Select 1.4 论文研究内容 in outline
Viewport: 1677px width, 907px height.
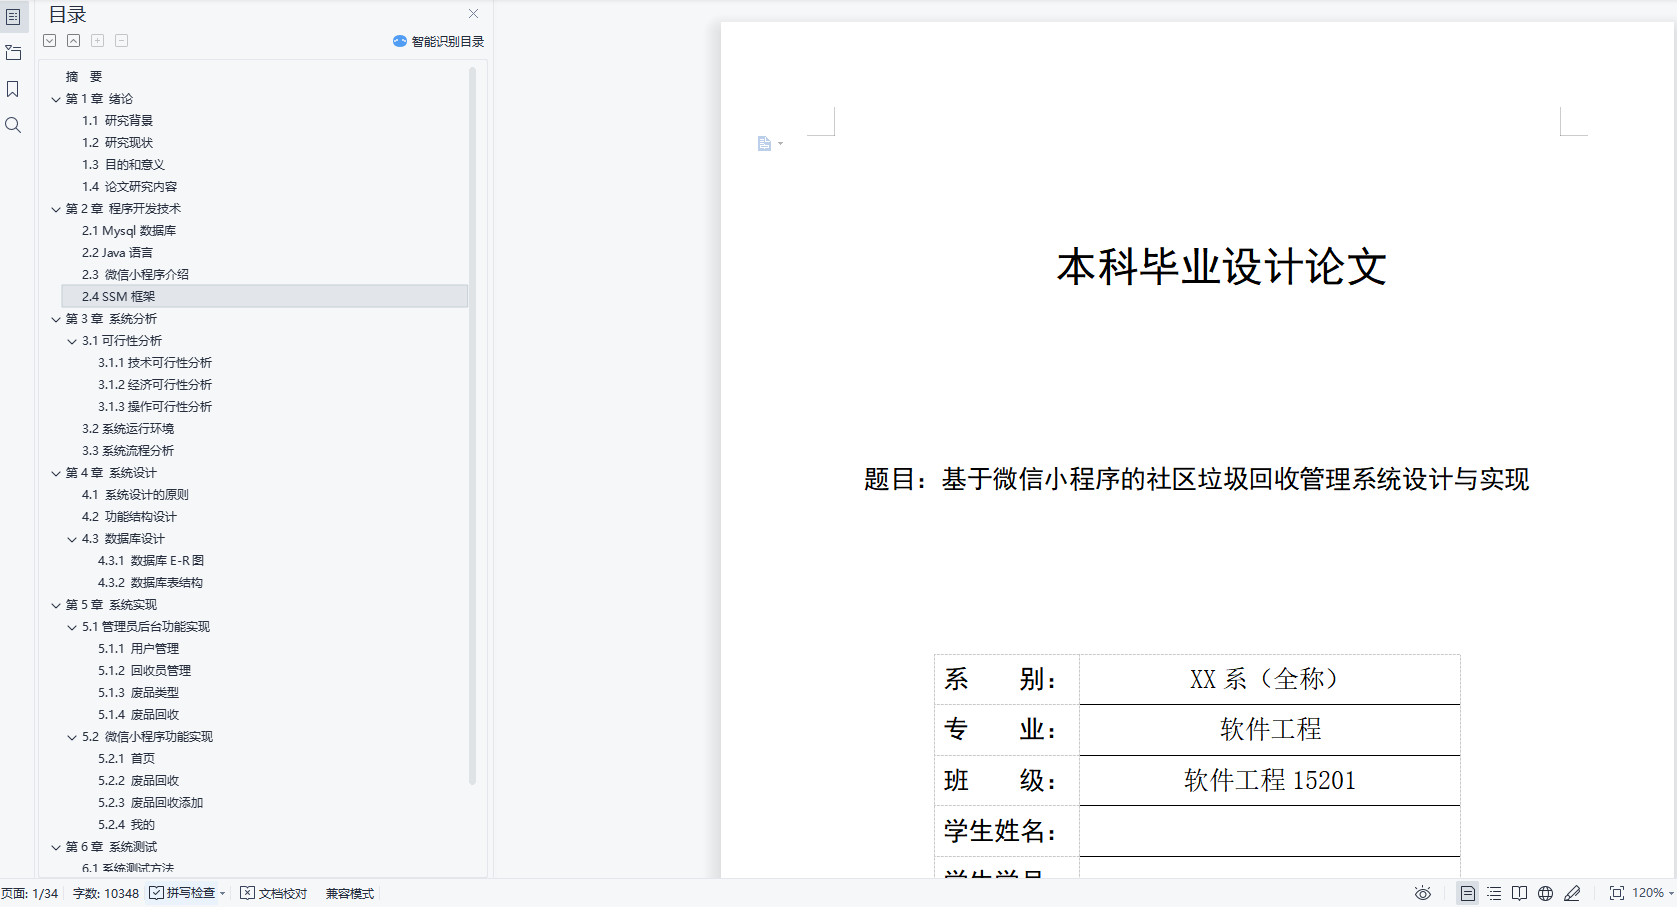tap(129, 187)
